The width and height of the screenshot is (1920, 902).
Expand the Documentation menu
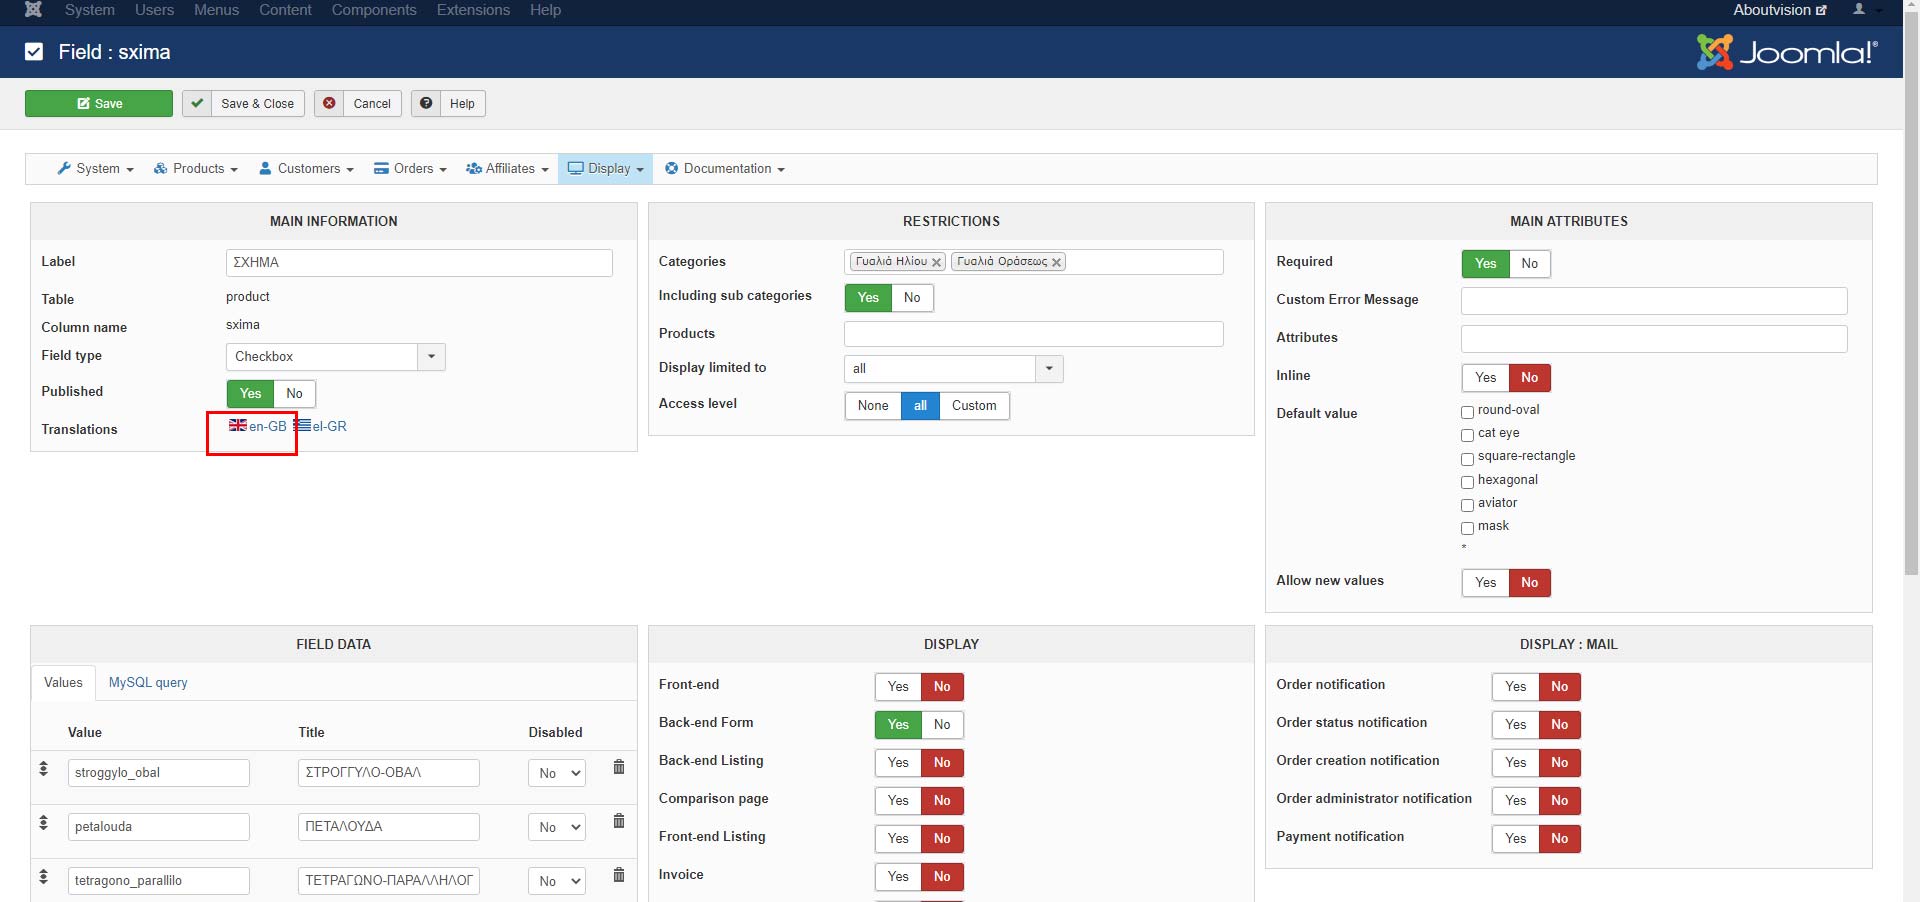(x=725, y=169)
